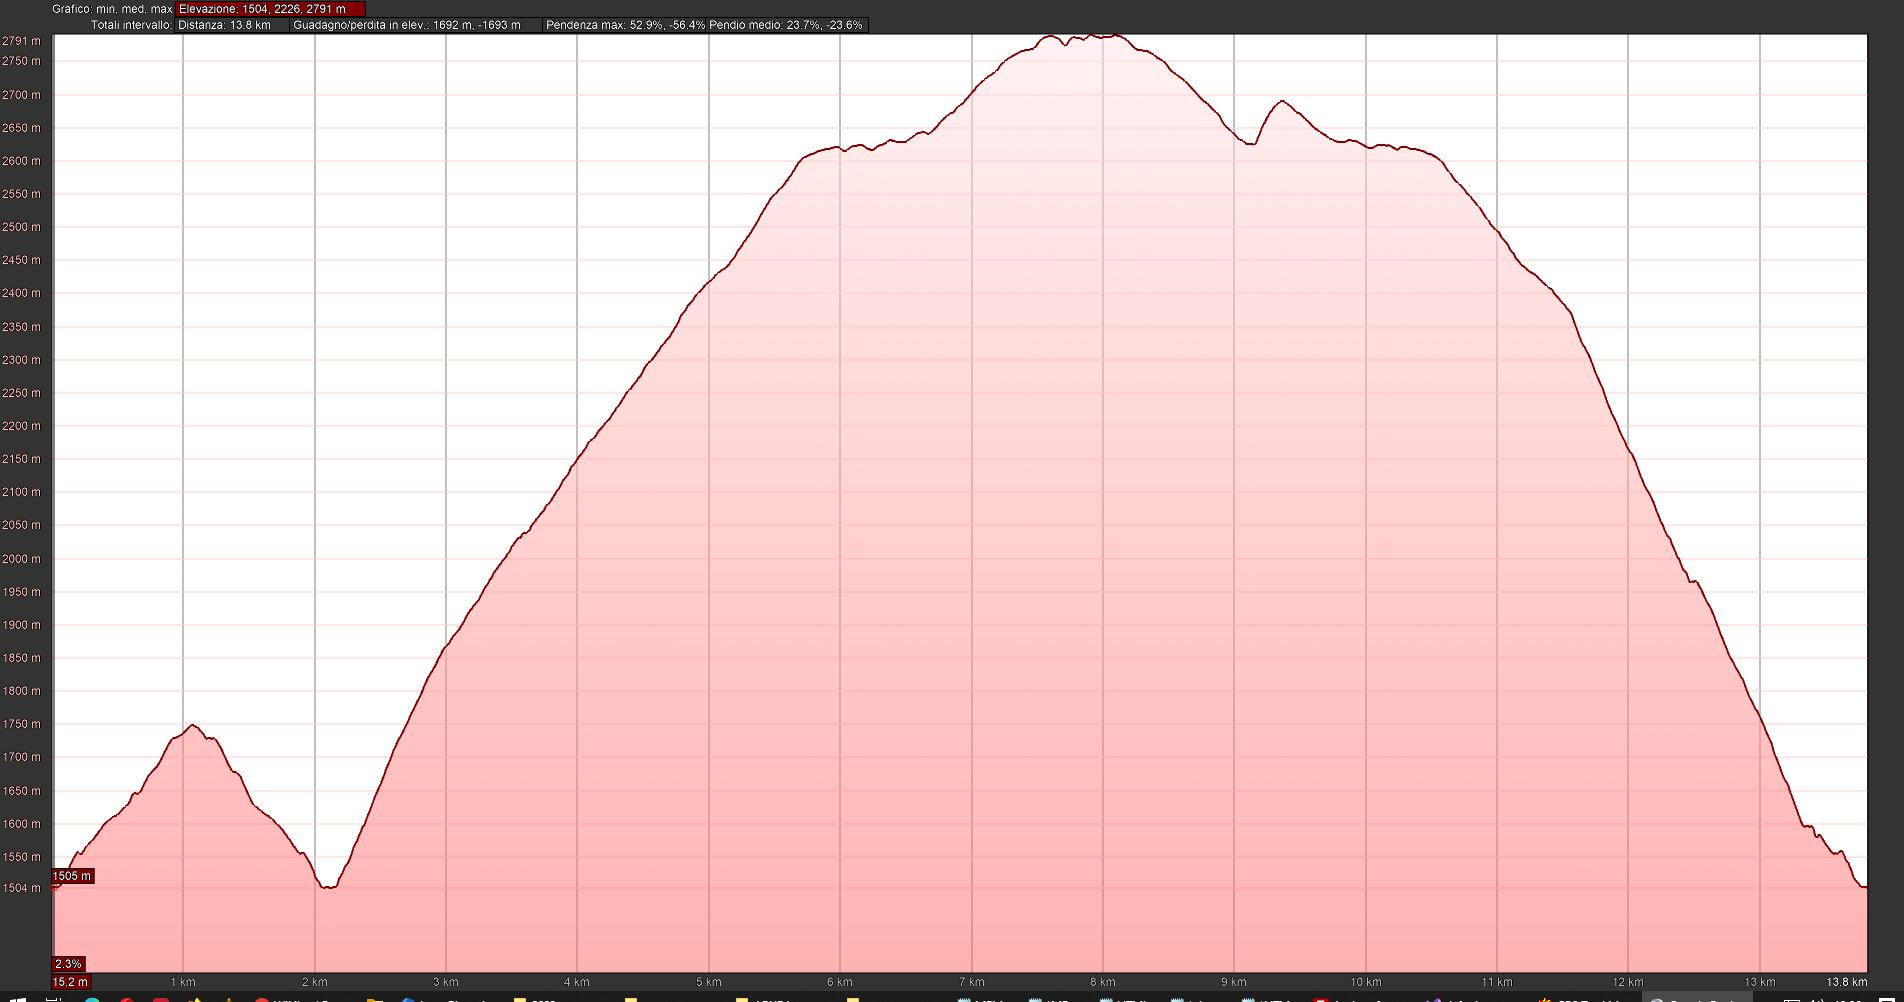
Task: Select the Pendio medio statistics box
Action: pyautogui.click(x=786, y=25)
